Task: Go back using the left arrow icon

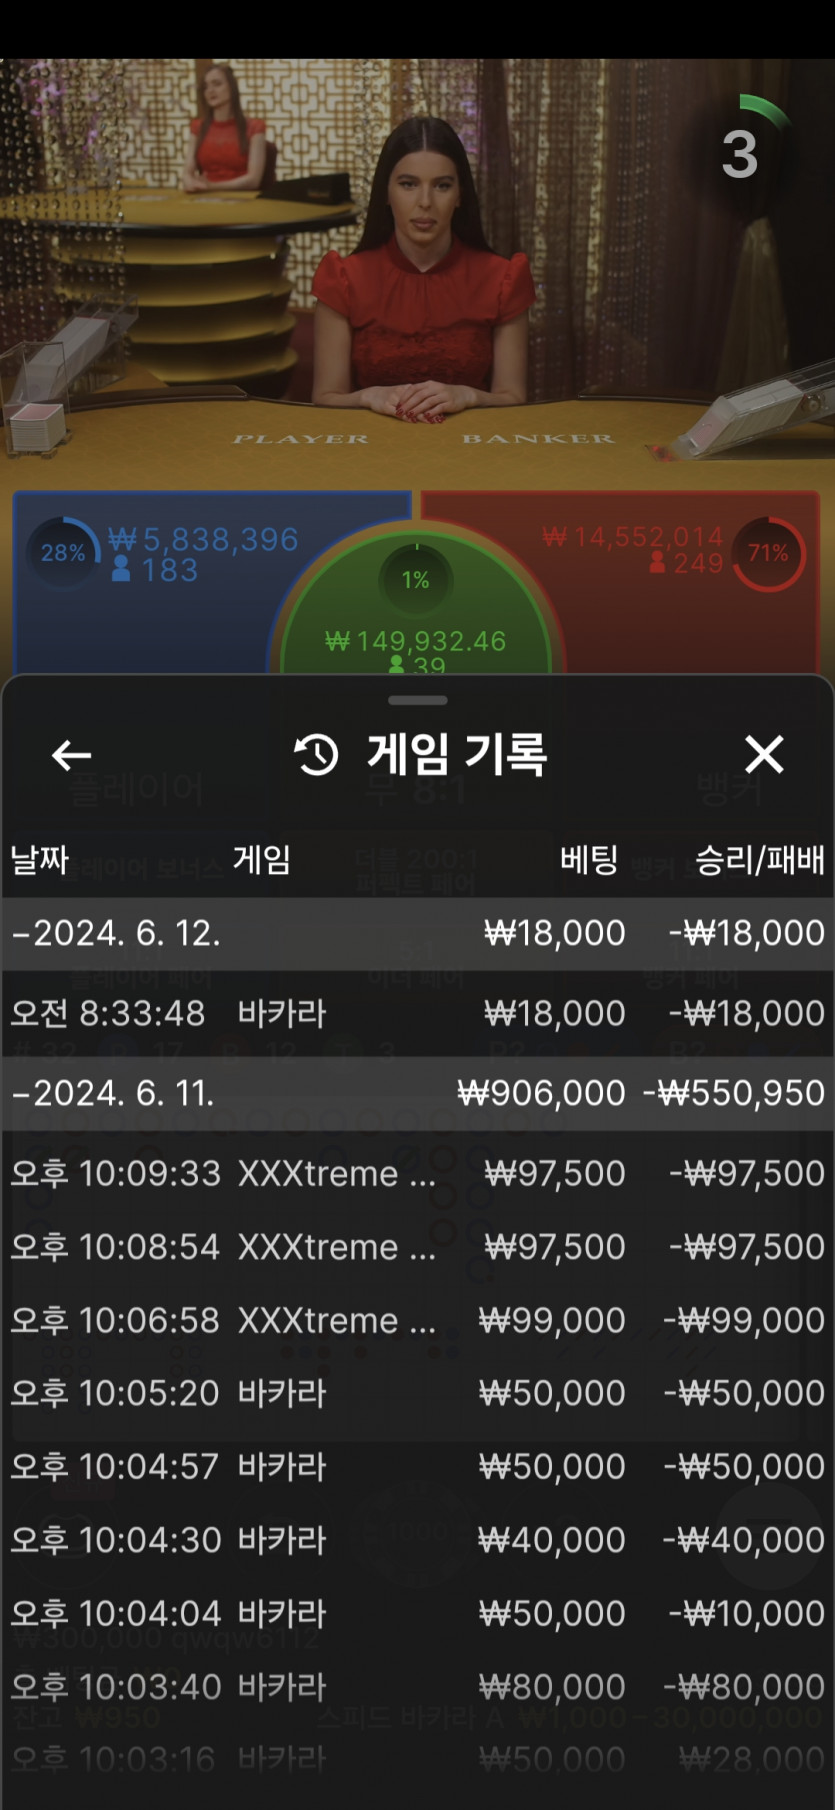Action: click(71, 755)
